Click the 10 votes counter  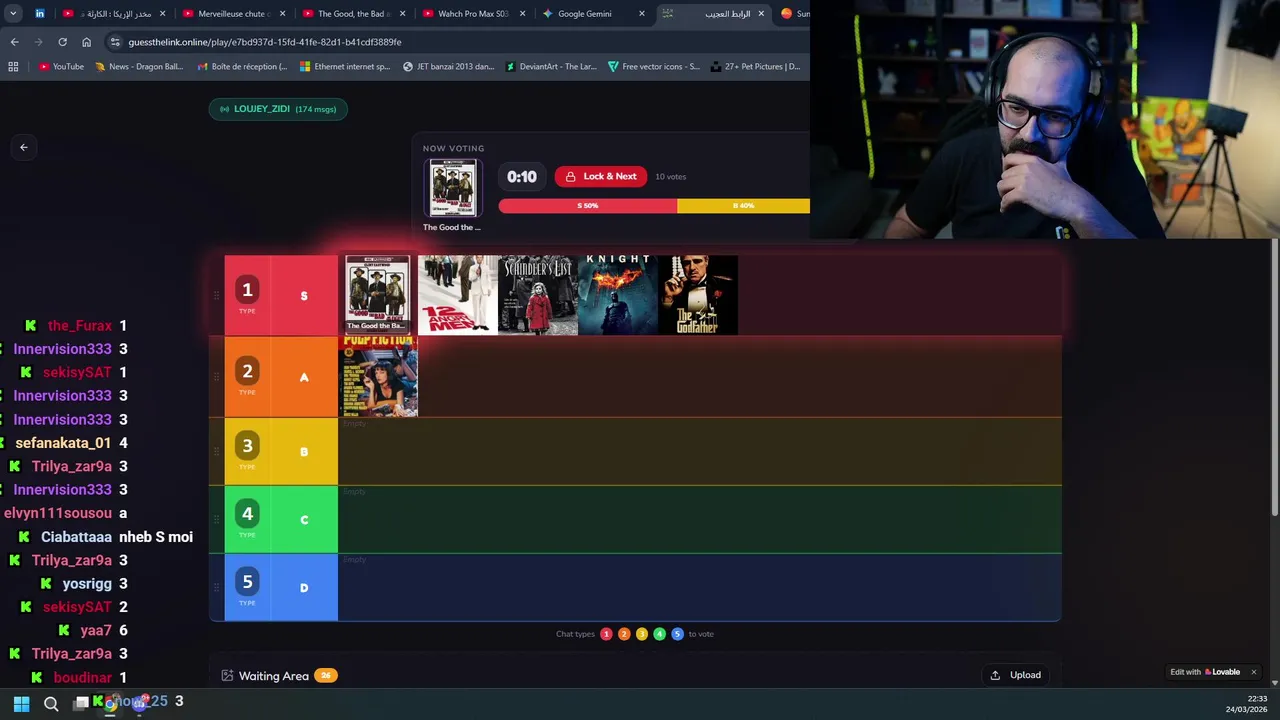coord(671,176)
